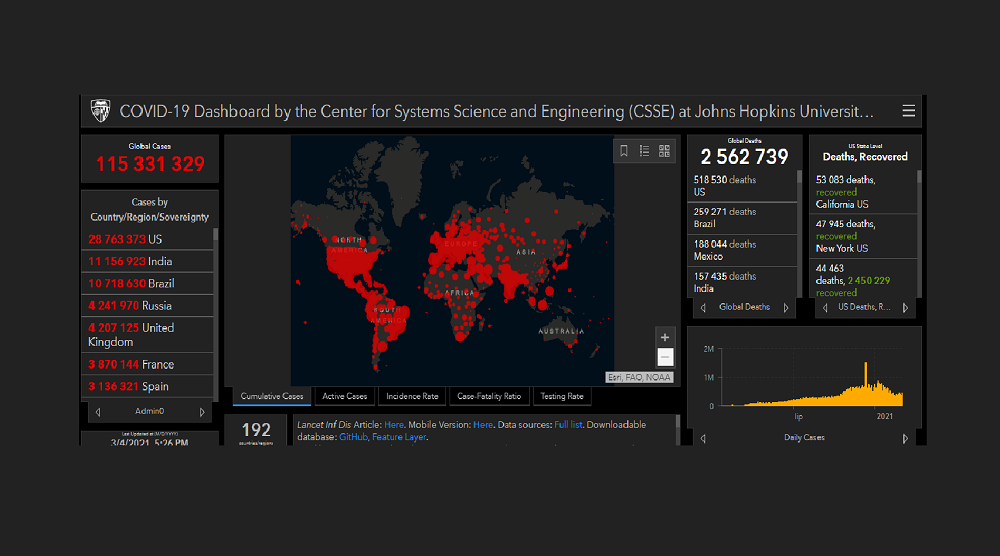This screenshot has height=556, width=1000.
Task: Go to previous panel before Admin0
Action: click(97, 411)
